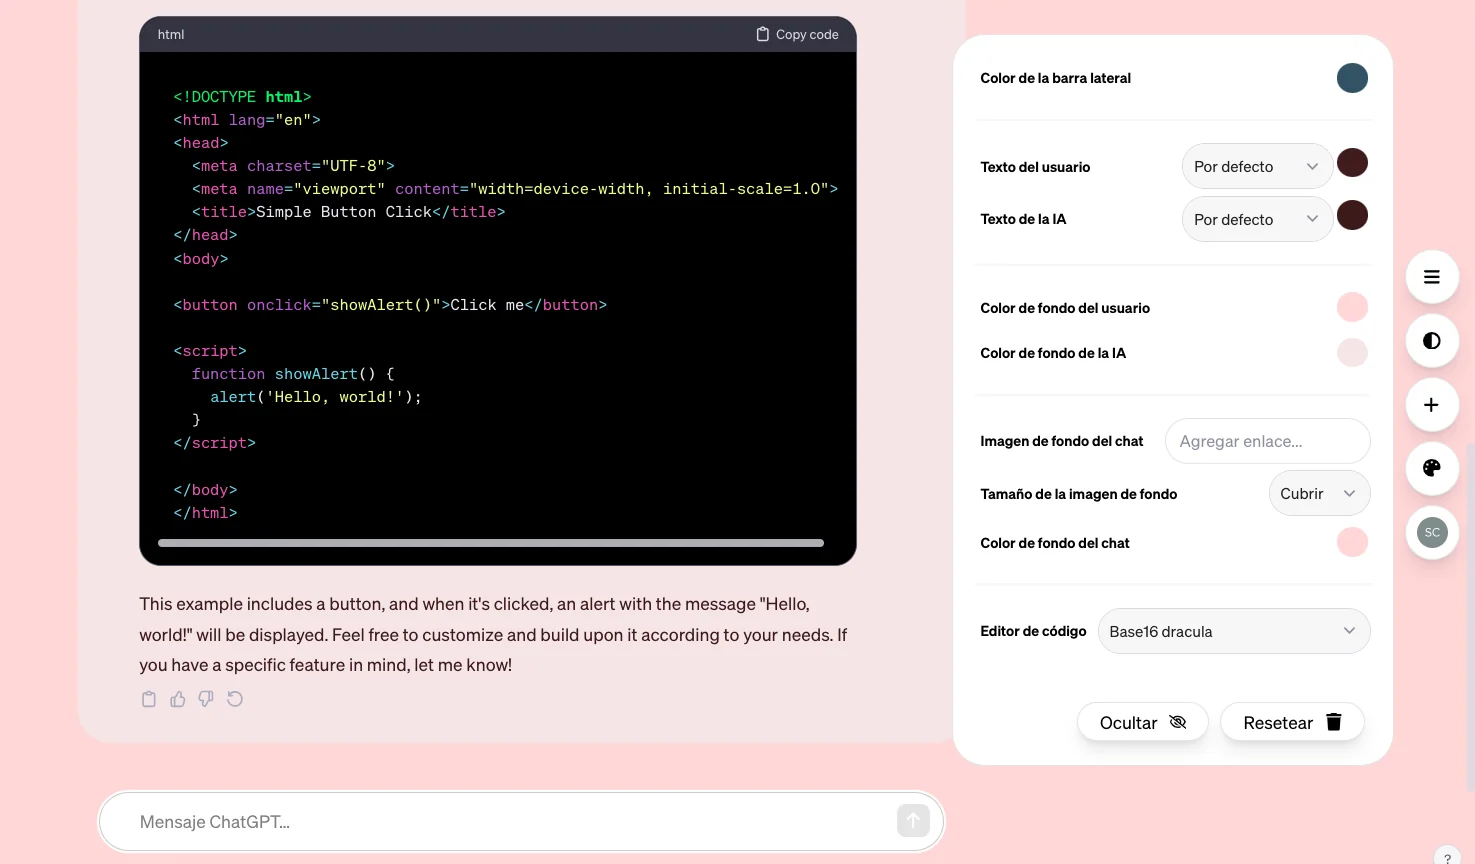The image size is (1475, 864).
Task: Click the Ocultar button
Action: tap(1143, 722)
